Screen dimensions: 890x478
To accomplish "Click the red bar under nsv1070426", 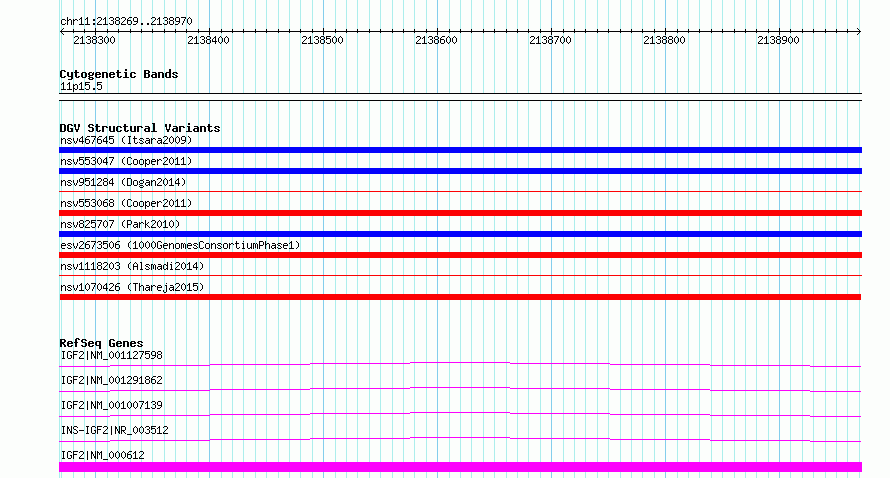I will click(460, 297).
